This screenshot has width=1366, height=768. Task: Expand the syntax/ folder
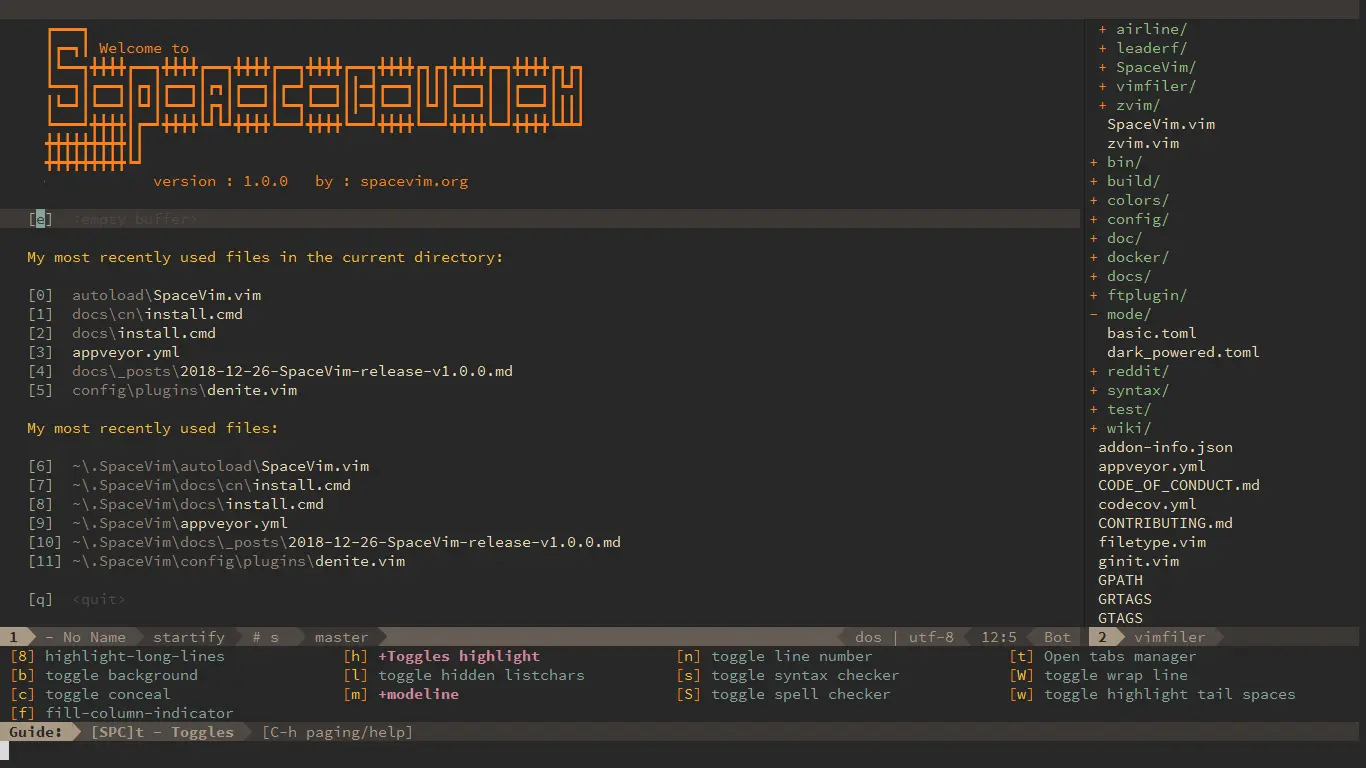pos(1135,390)
